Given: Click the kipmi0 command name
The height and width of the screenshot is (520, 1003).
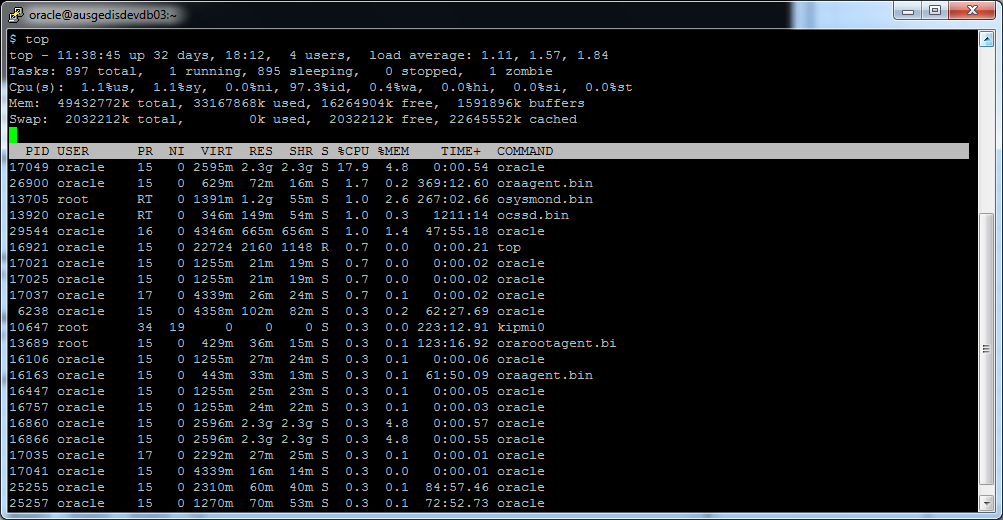Looking at the screenshot, I should click(521, 327).
